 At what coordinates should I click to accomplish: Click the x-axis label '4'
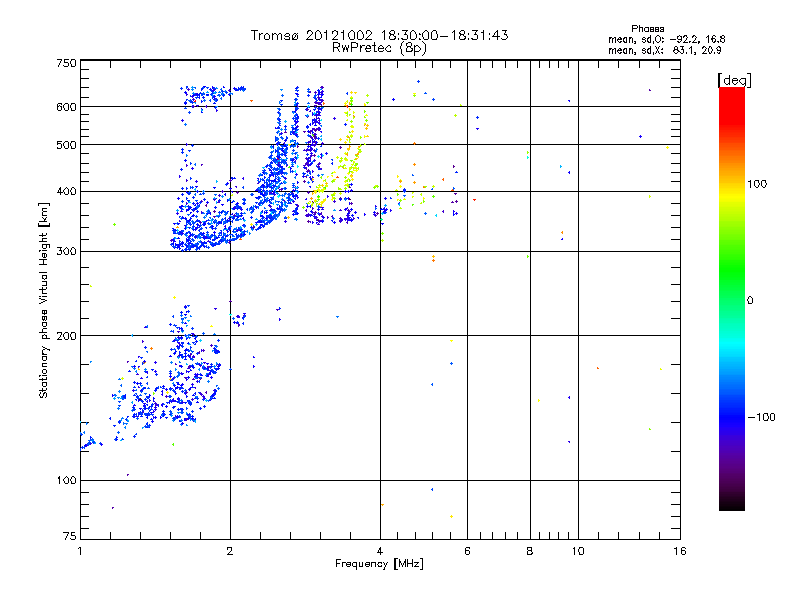point(380,551)
